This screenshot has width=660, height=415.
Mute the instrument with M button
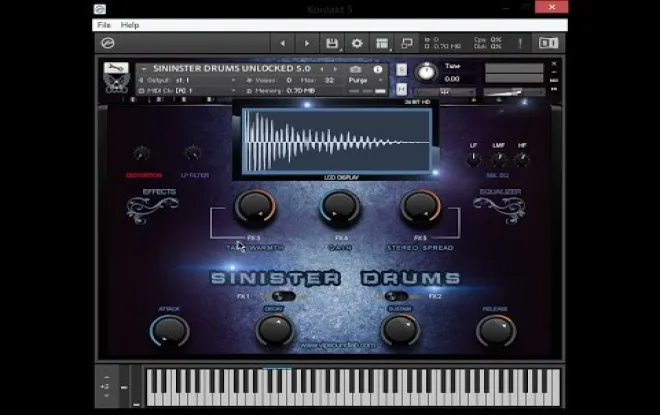[x=402, y=89]
